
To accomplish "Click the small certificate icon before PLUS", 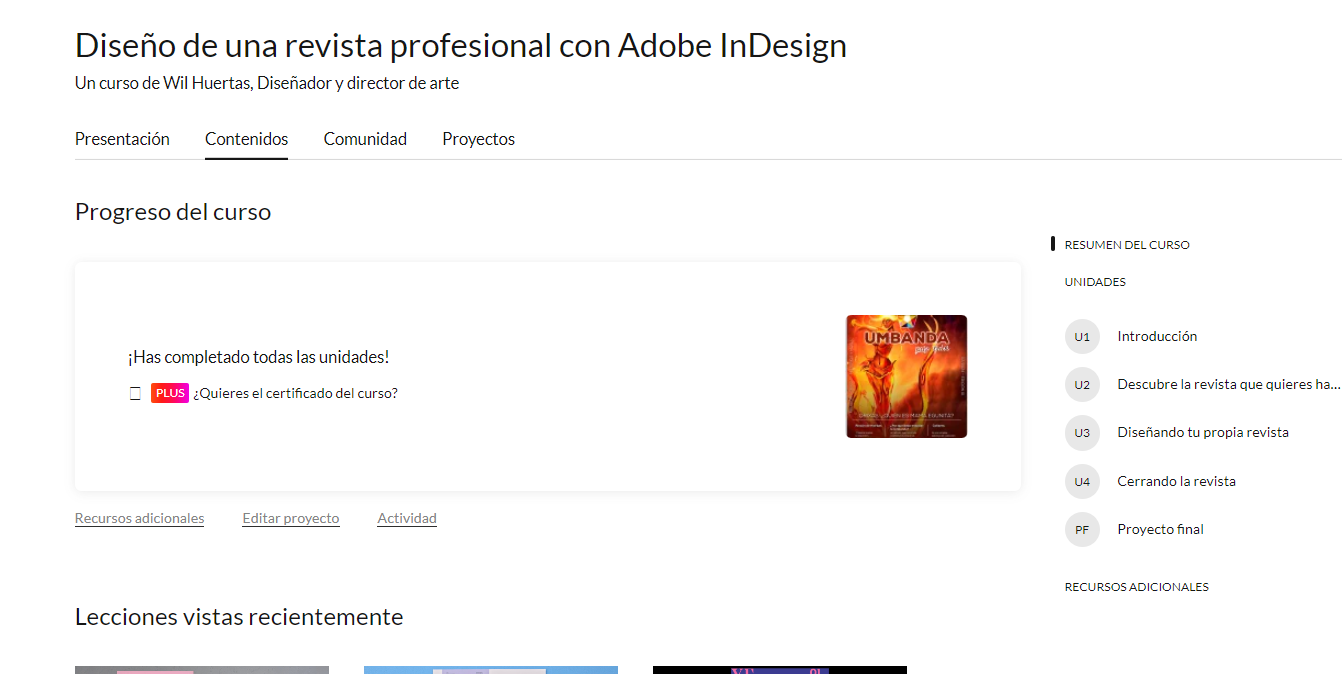I will (x=135, y=394).
